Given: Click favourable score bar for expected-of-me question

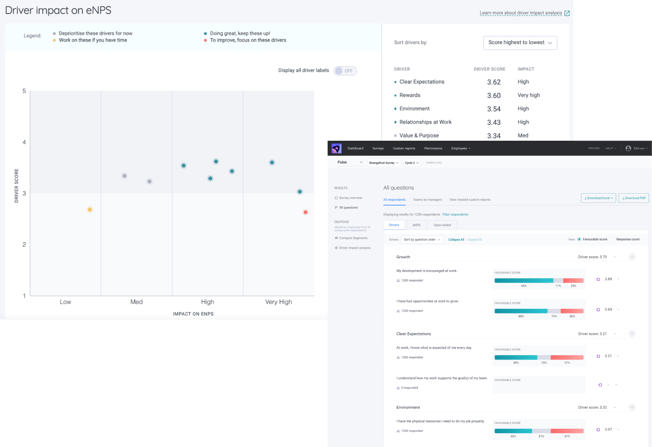Looking at the screenshot, I should [539, 358].
